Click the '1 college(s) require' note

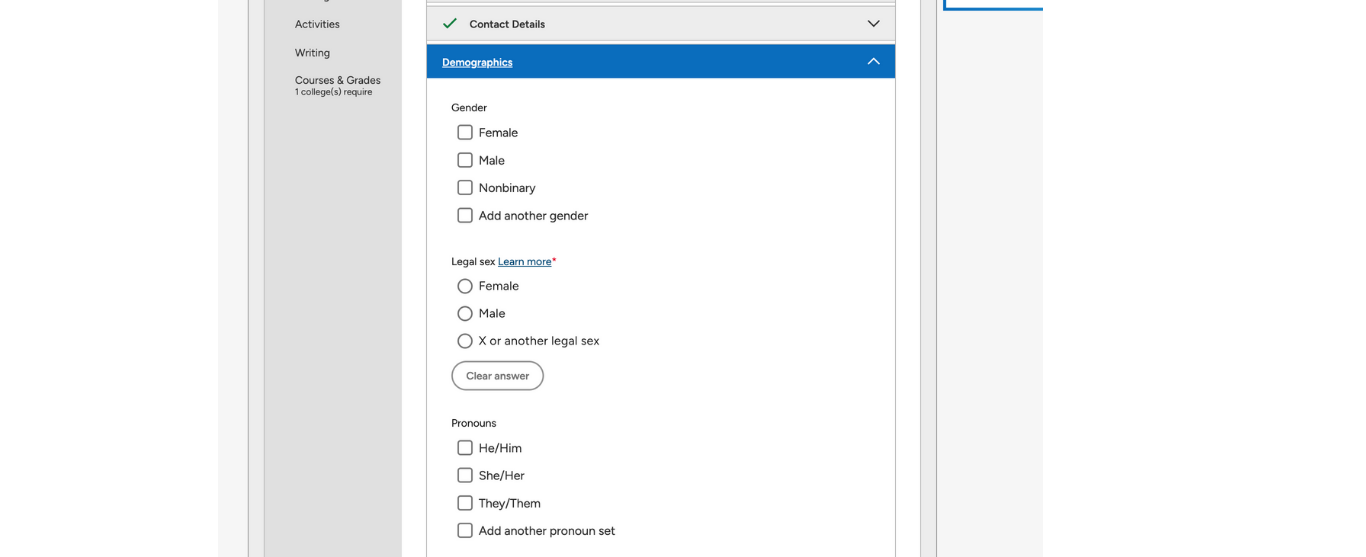[x=333, y=92]
